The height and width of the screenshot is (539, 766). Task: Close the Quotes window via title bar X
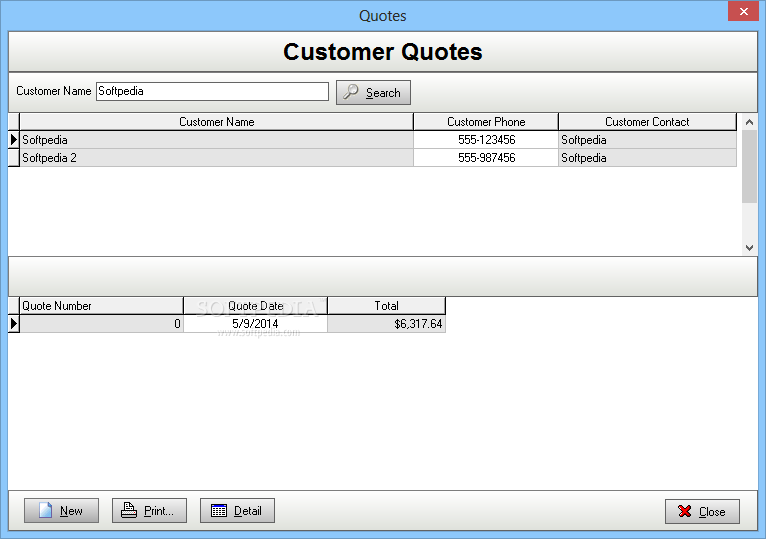coord(744,11)
